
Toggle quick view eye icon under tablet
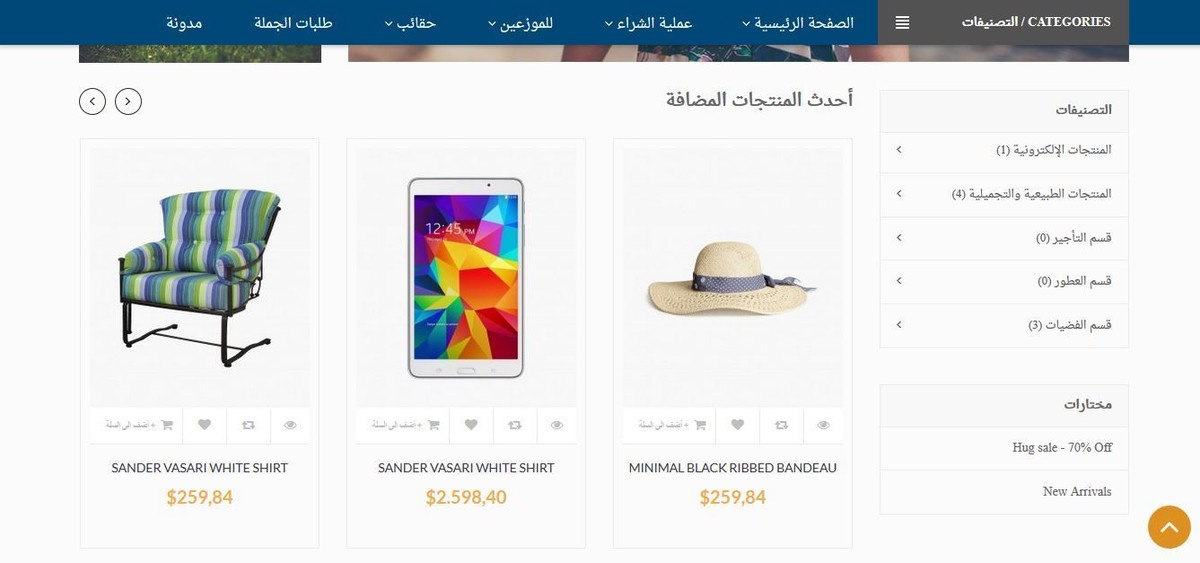(x=557, y=425)
